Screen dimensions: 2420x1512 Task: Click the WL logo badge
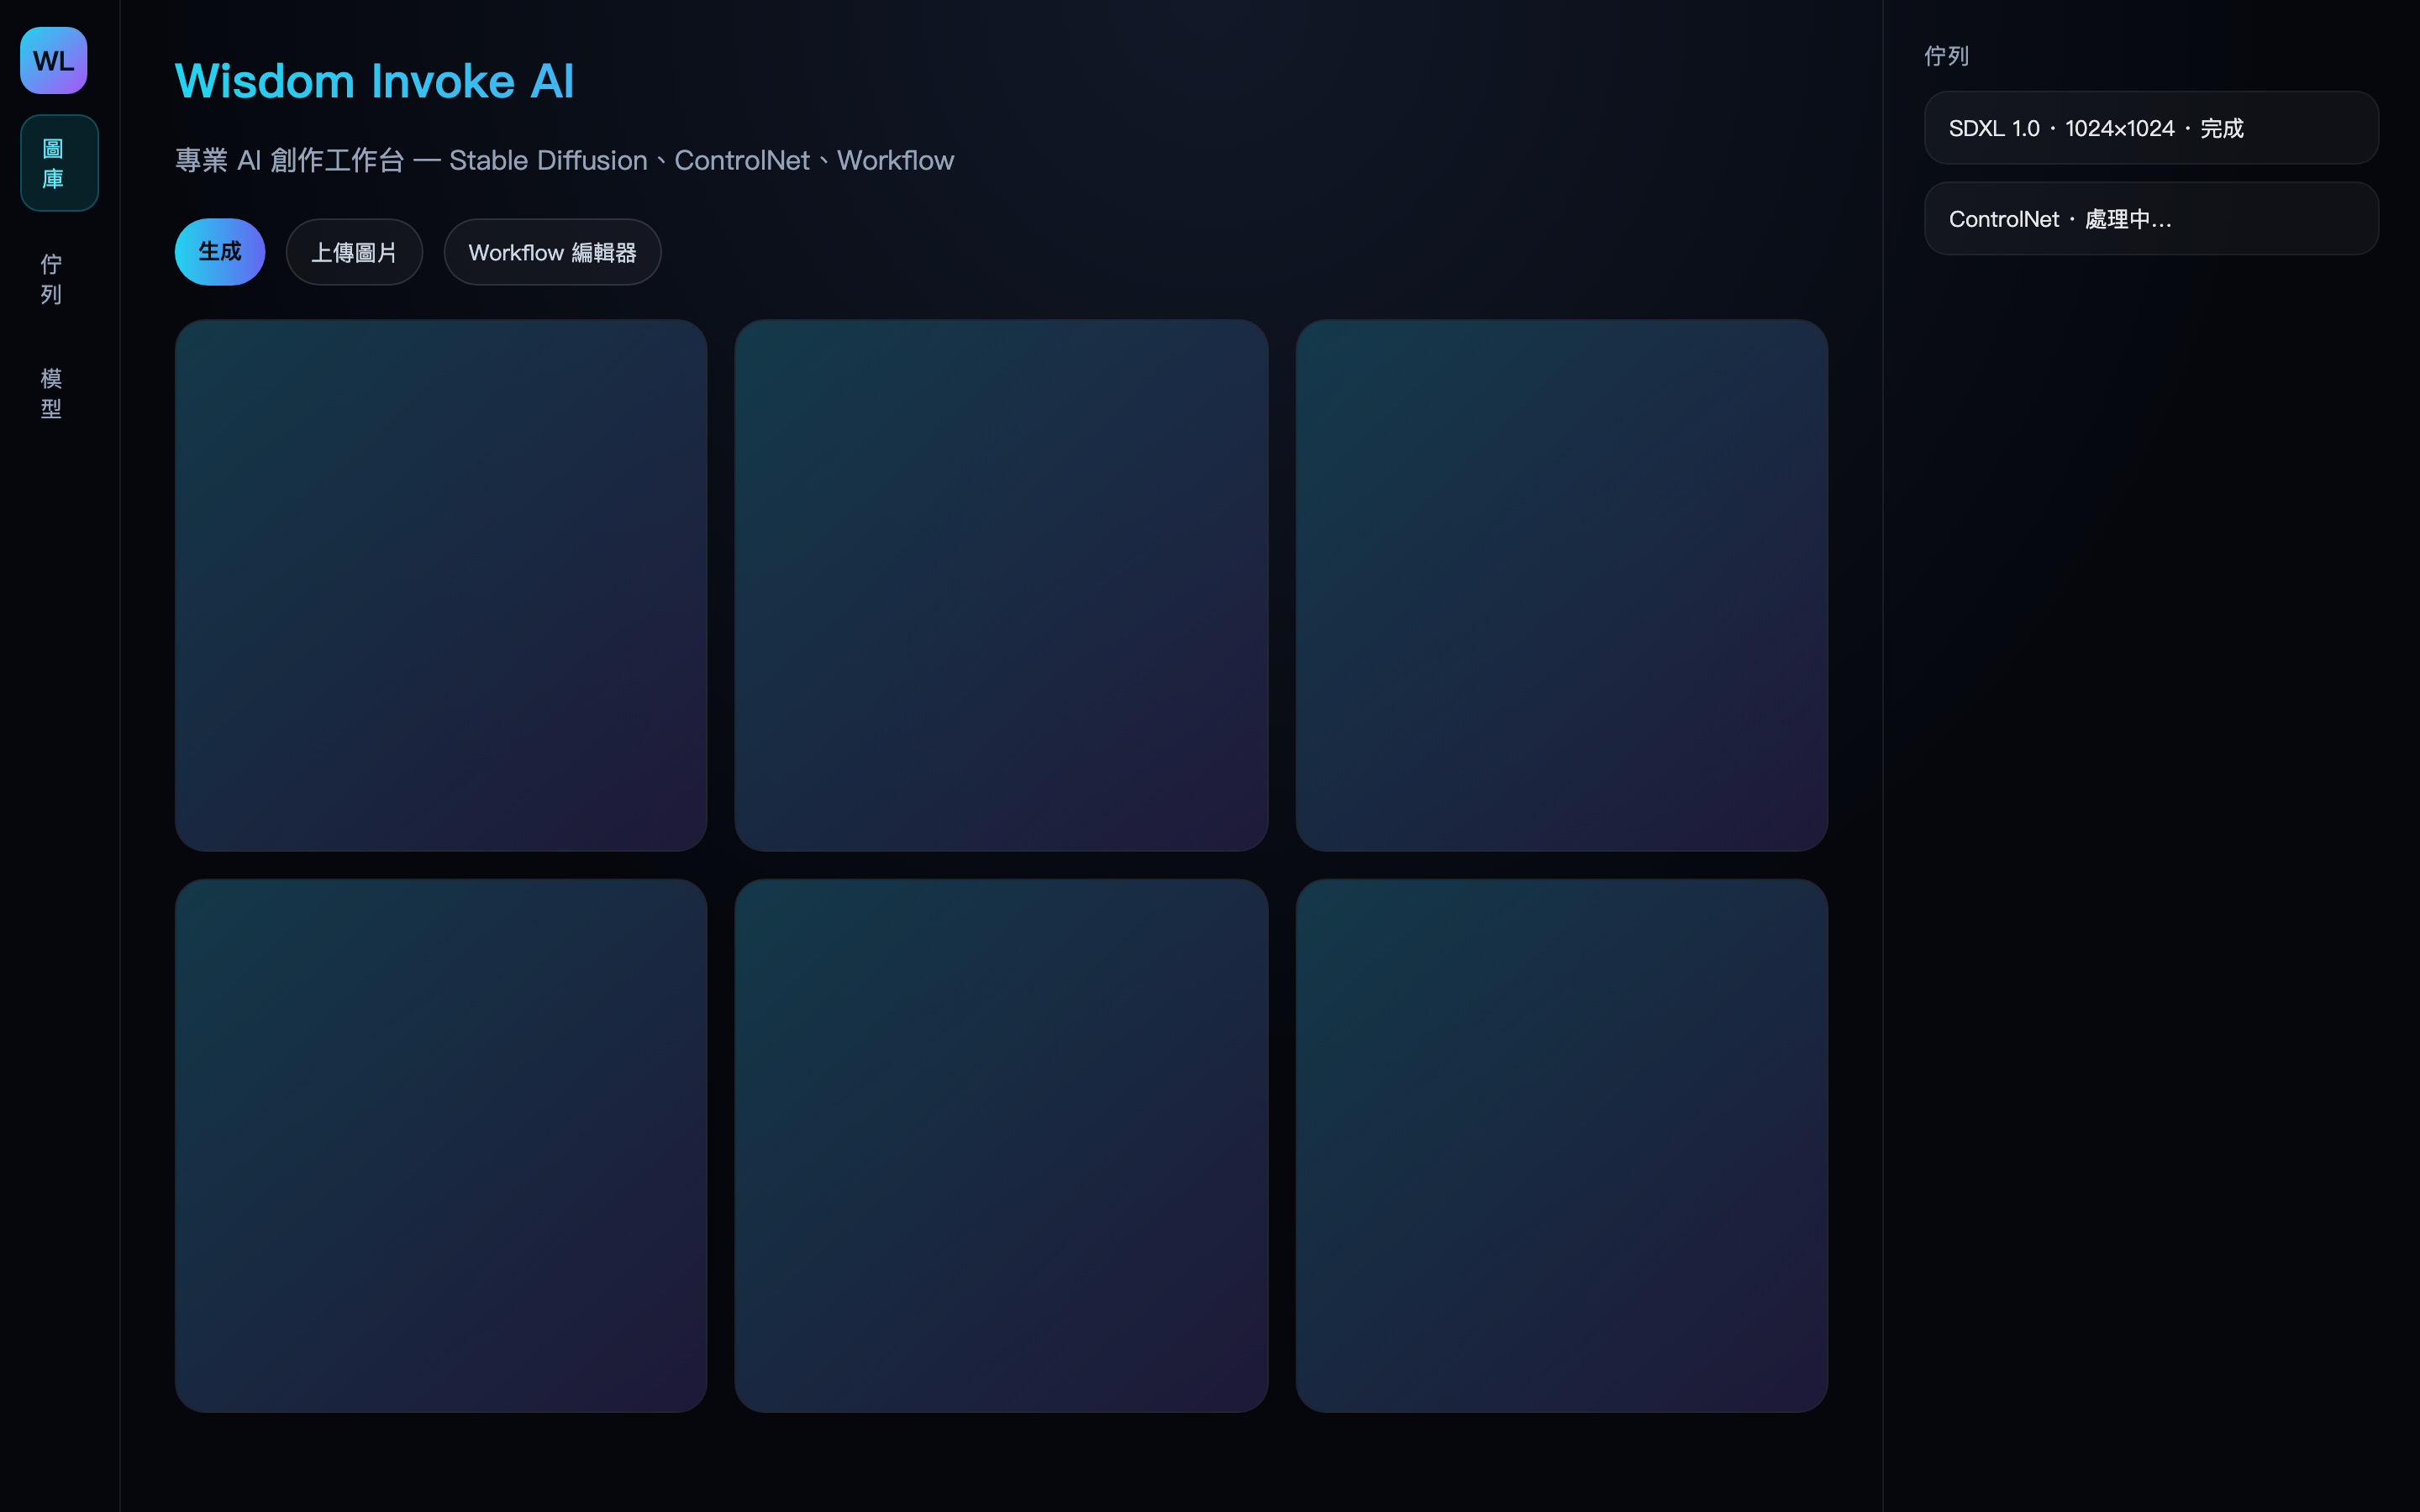coord(54,60)
